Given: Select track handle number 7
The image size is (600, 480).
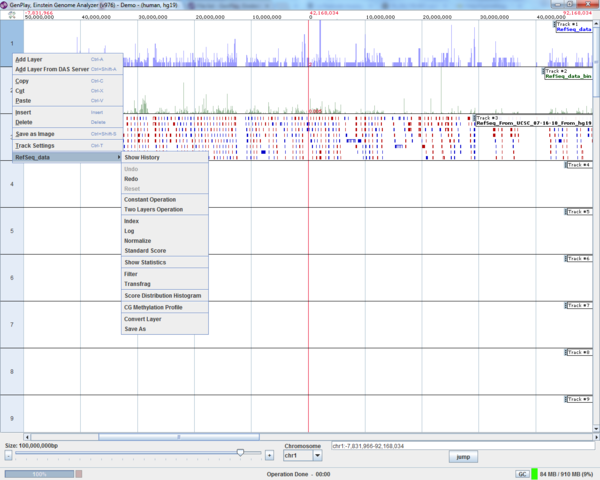Looking at the screenshot, I should 11,325.
